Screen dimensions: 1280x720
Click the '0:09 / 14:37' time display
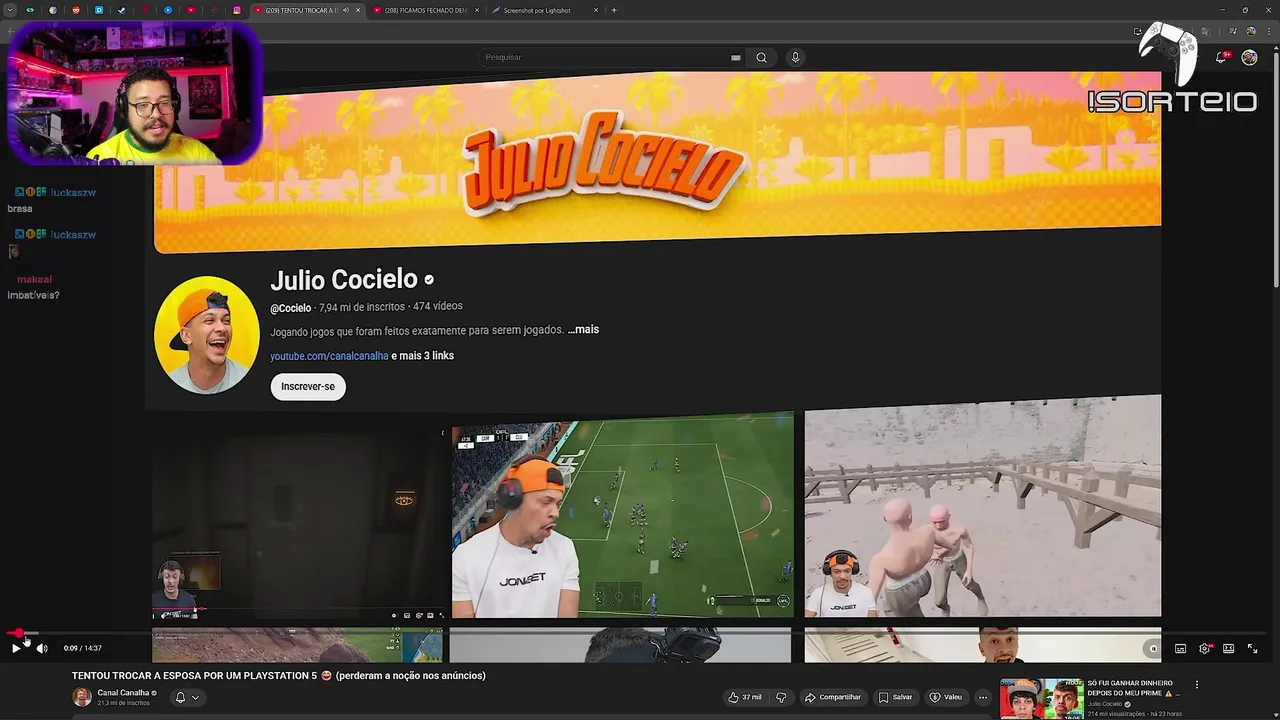(82, 648)
